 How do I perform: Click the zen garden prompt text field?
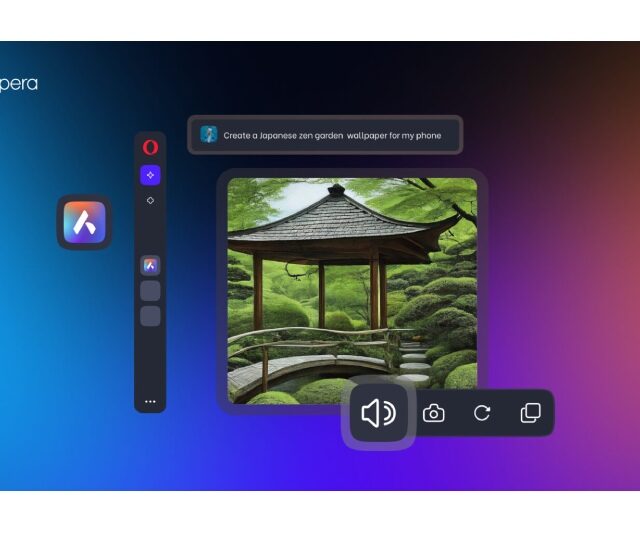click(x=332, y=135)
